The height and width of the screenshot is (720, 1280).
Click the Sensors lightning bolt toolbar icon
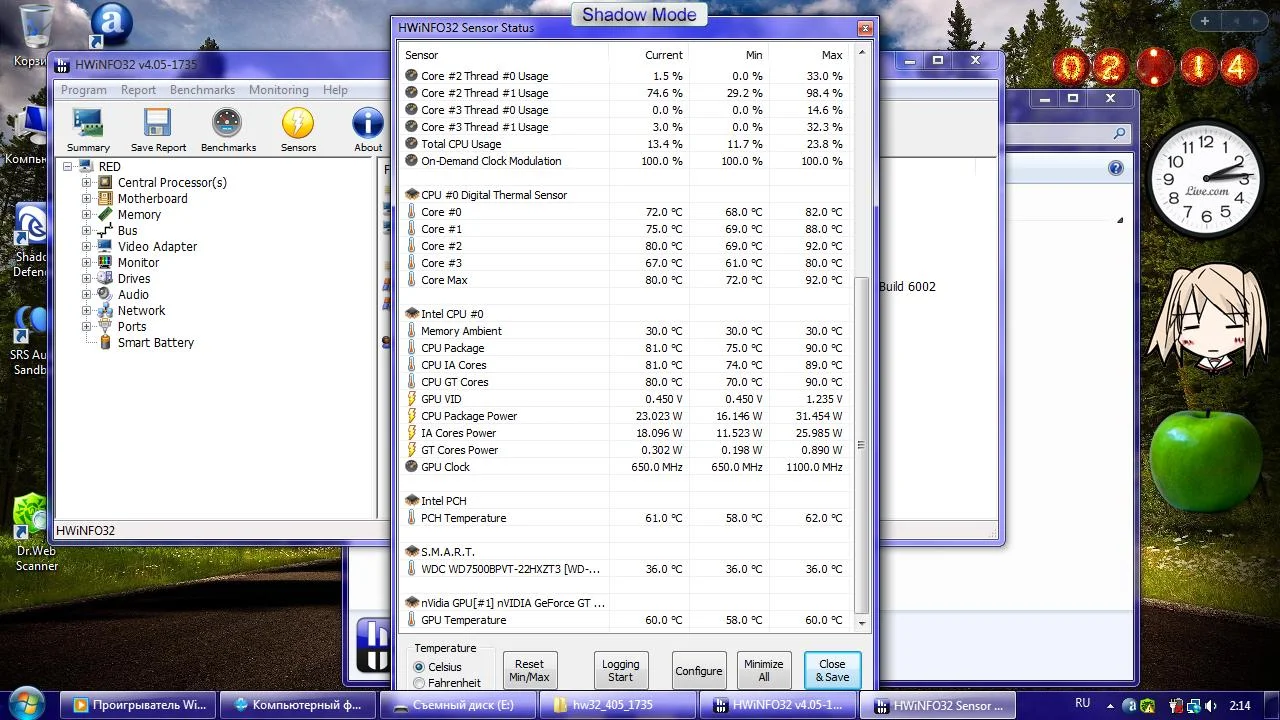pyautogui.click(x=298, y=123)
